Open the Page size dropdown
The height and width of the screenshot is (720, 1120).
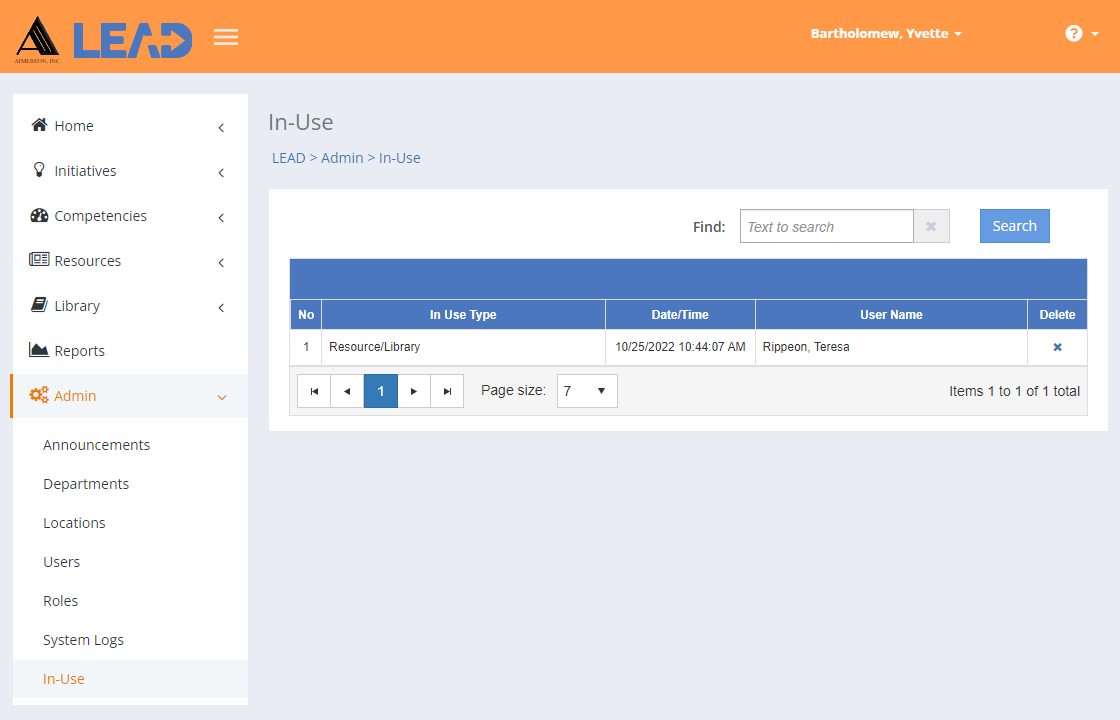pos(587,391)
